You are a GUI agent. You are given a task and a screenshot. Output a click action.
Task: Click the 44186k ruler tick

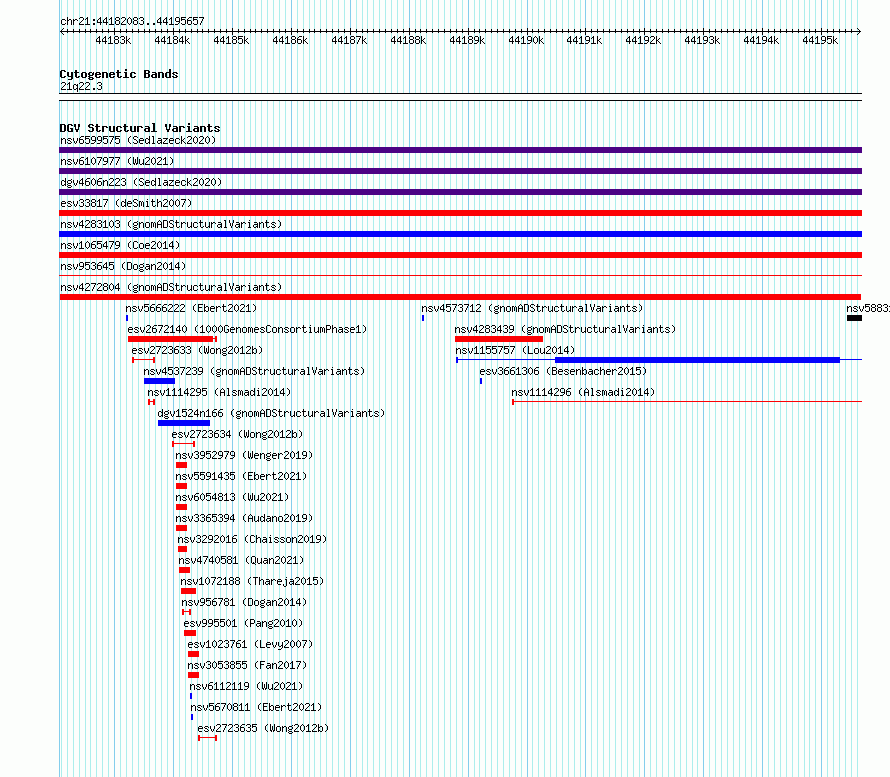pyautogui.click(x=290, y=40)
